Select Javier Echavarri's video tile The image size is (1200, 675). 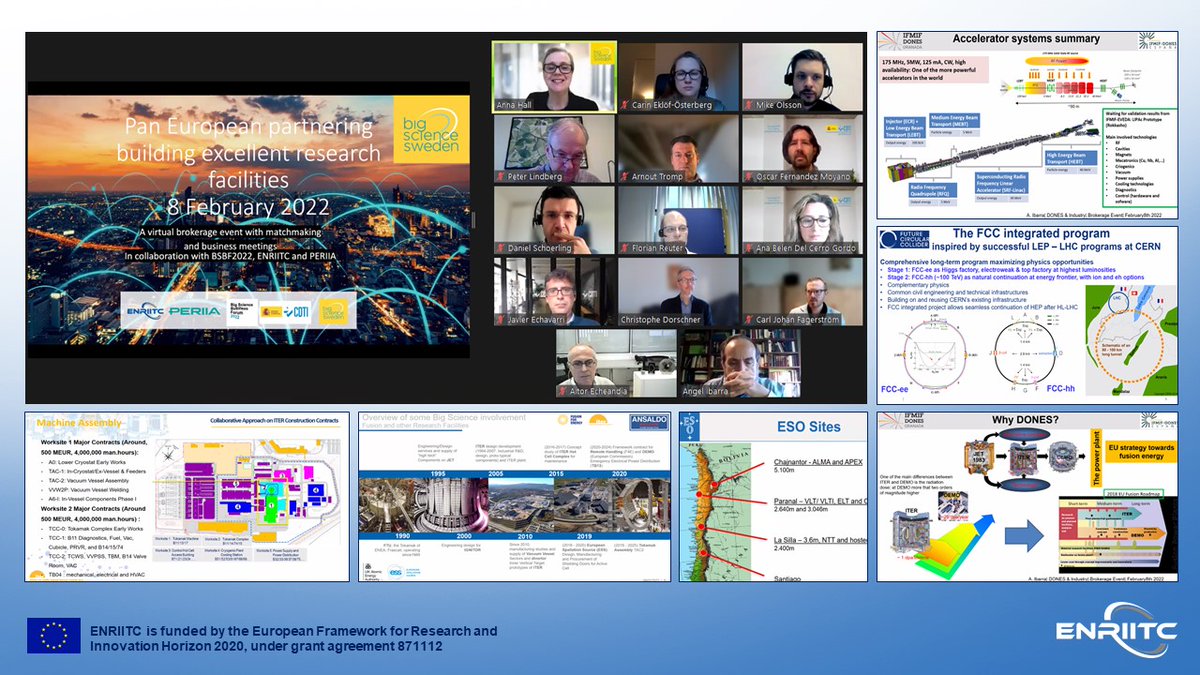553,292
